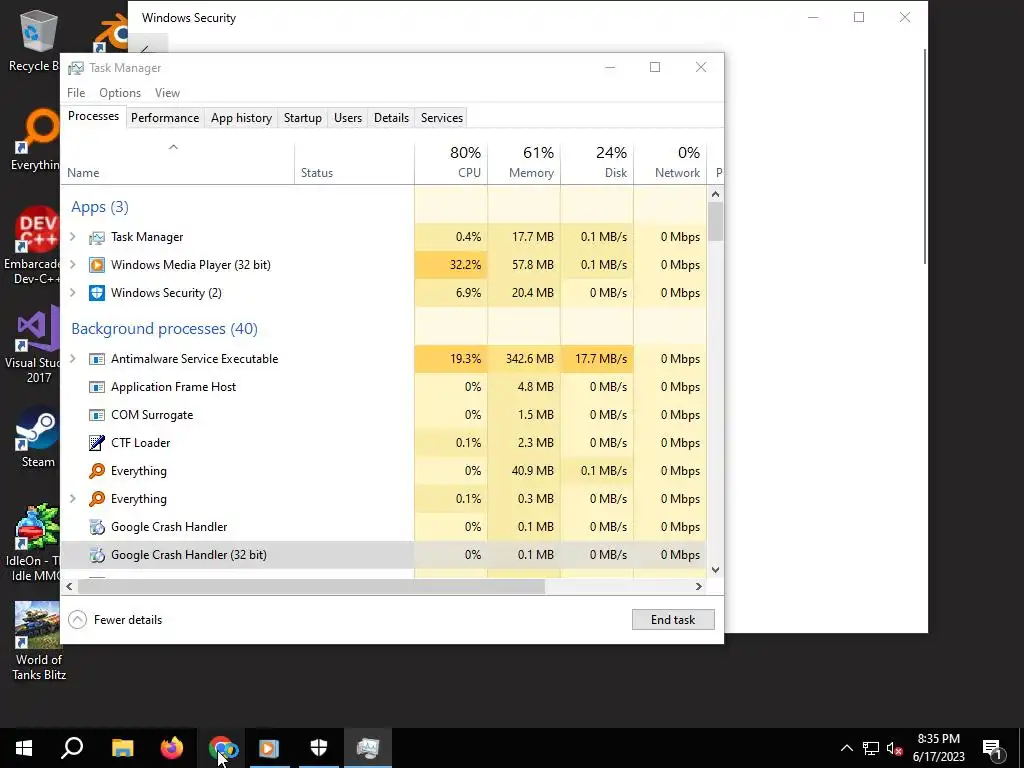Click the vertical scrollbar up arrow

pos(715,194)
